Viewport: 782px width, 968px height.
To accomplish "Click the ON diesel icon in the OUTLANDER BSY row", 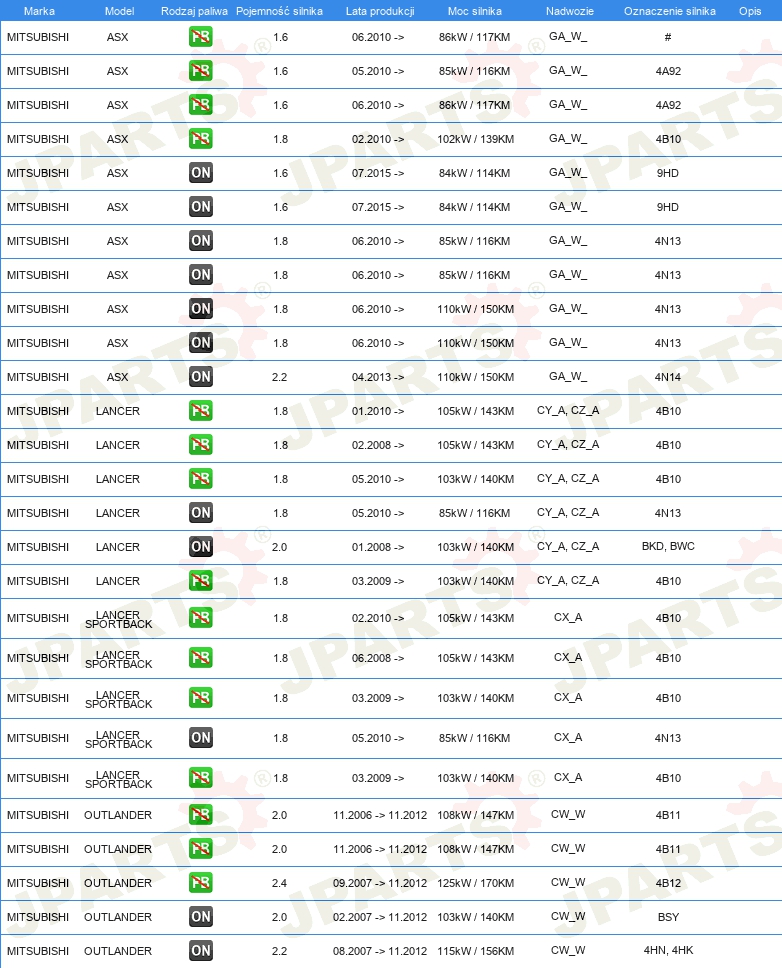I will [x=201, y=917].
